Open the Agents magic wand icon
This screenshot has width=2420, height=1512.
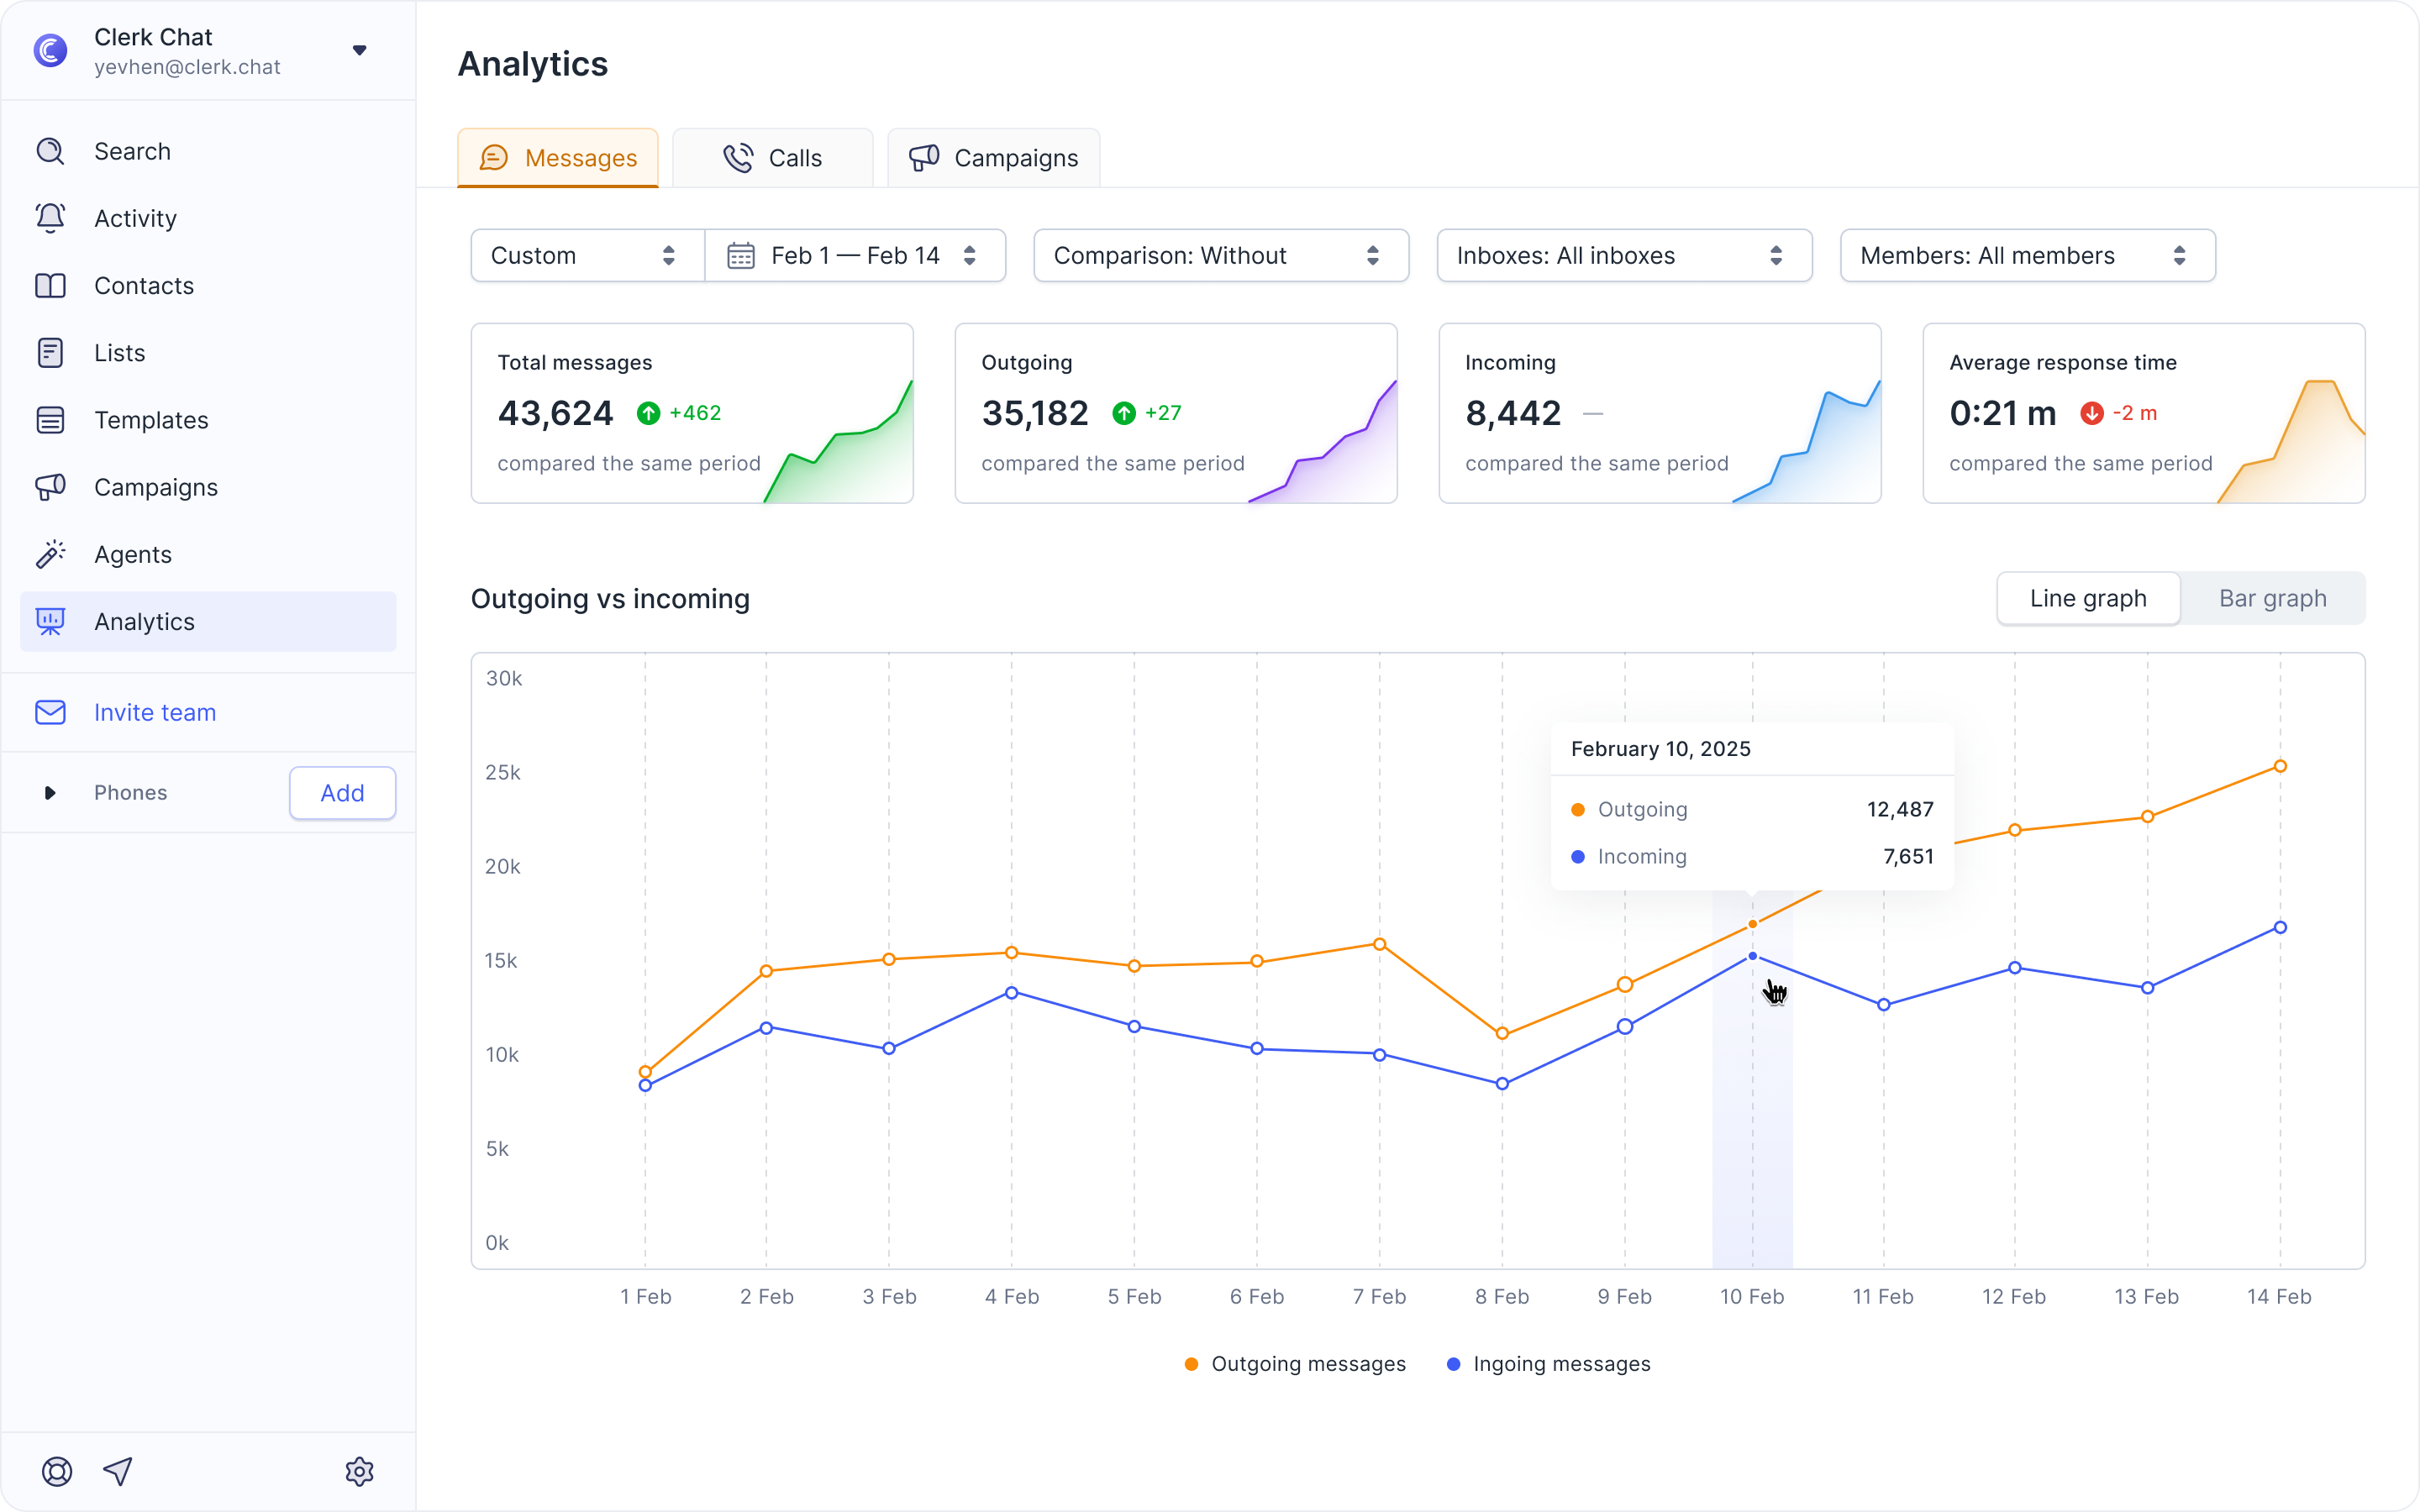pyautogui.click(x=50, y=554)
